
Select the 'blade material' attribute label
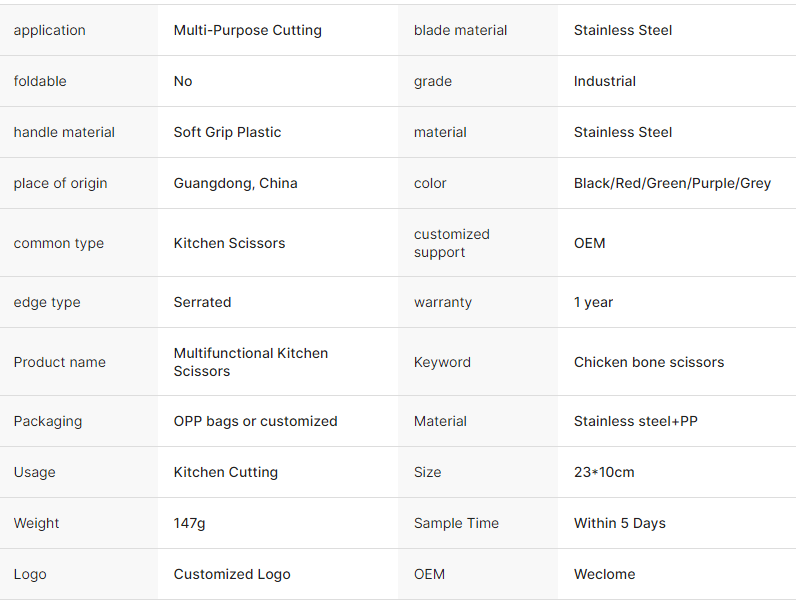click(460, 30)
